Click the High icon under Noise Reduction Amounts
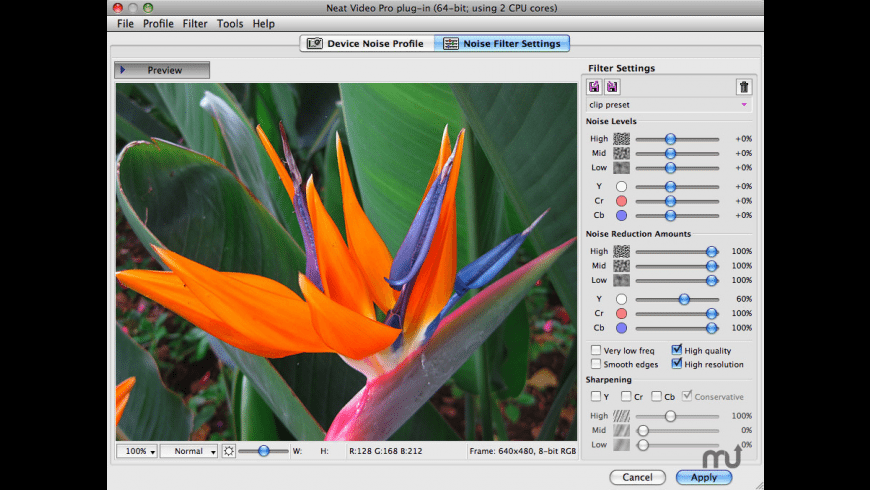 [x=621, y=251]
